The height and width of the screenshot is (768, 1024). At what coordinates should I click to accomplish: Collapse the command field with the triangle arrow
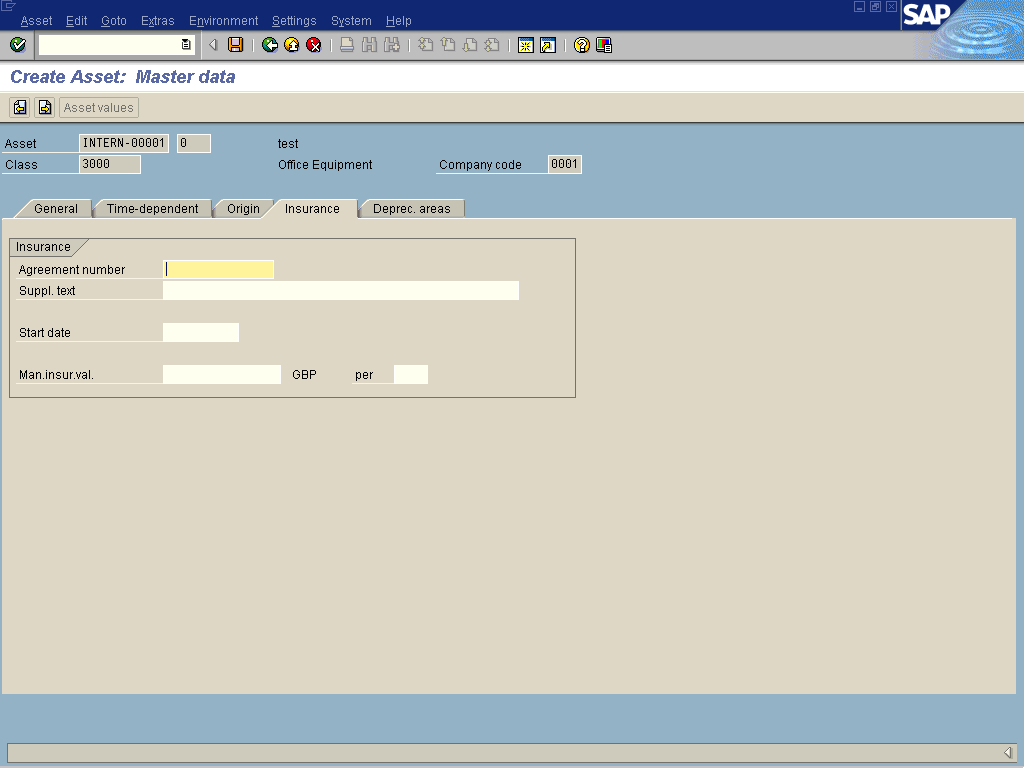click(x=213, y=45)
